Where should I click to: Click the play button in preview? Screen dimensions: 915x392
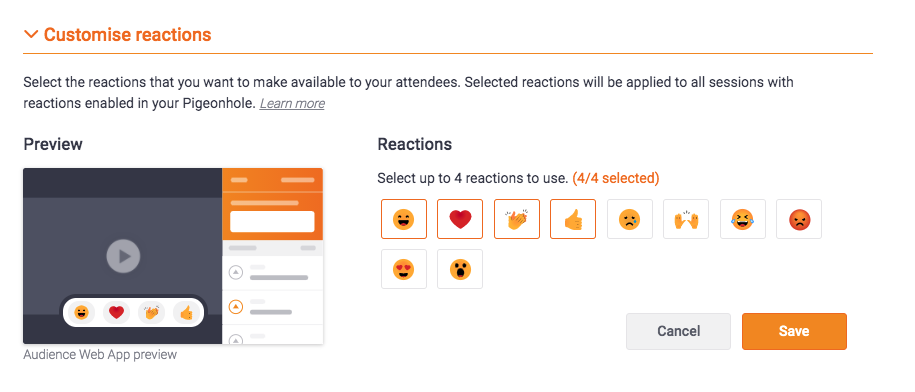[x=123, y=256]
